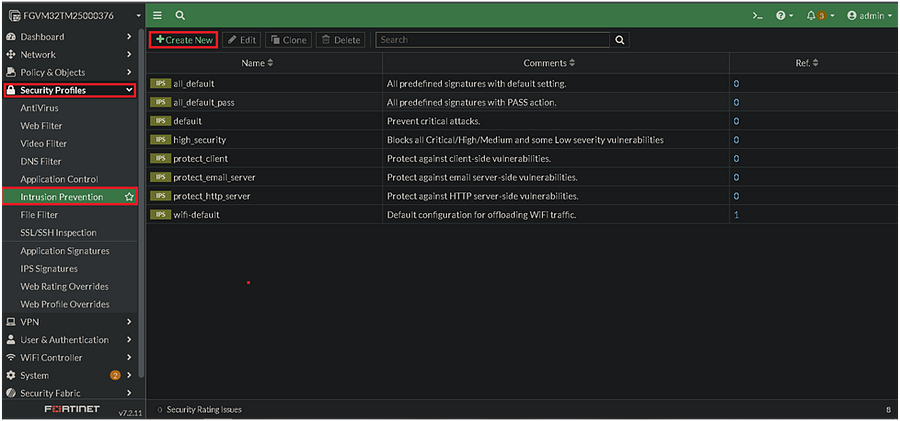
Task: Open the help question mark menu
Action: coord(784,16)
